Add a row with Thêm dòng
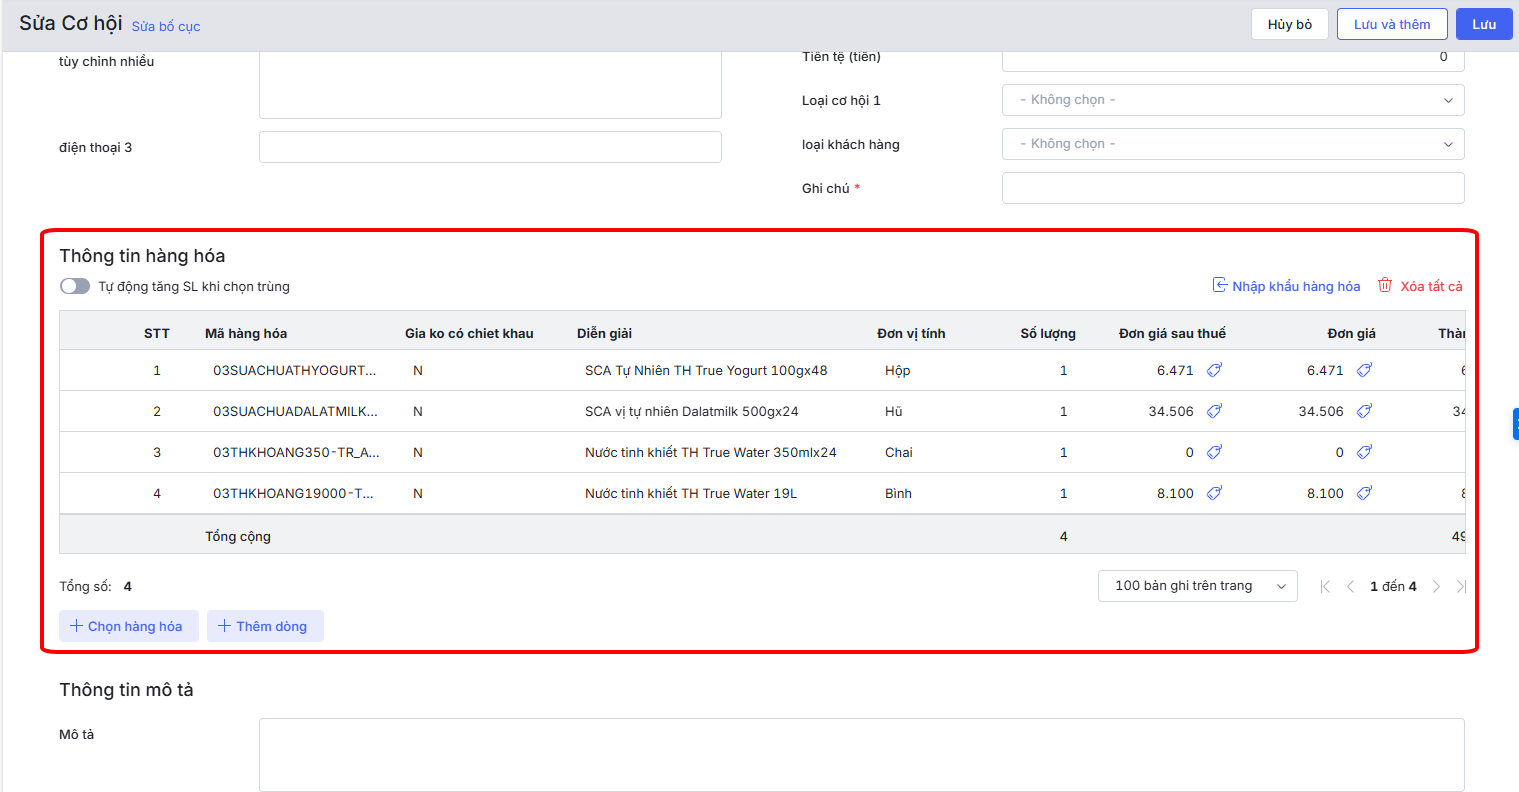This screenshot has height=792, width=1519. [x=265, y=626]
